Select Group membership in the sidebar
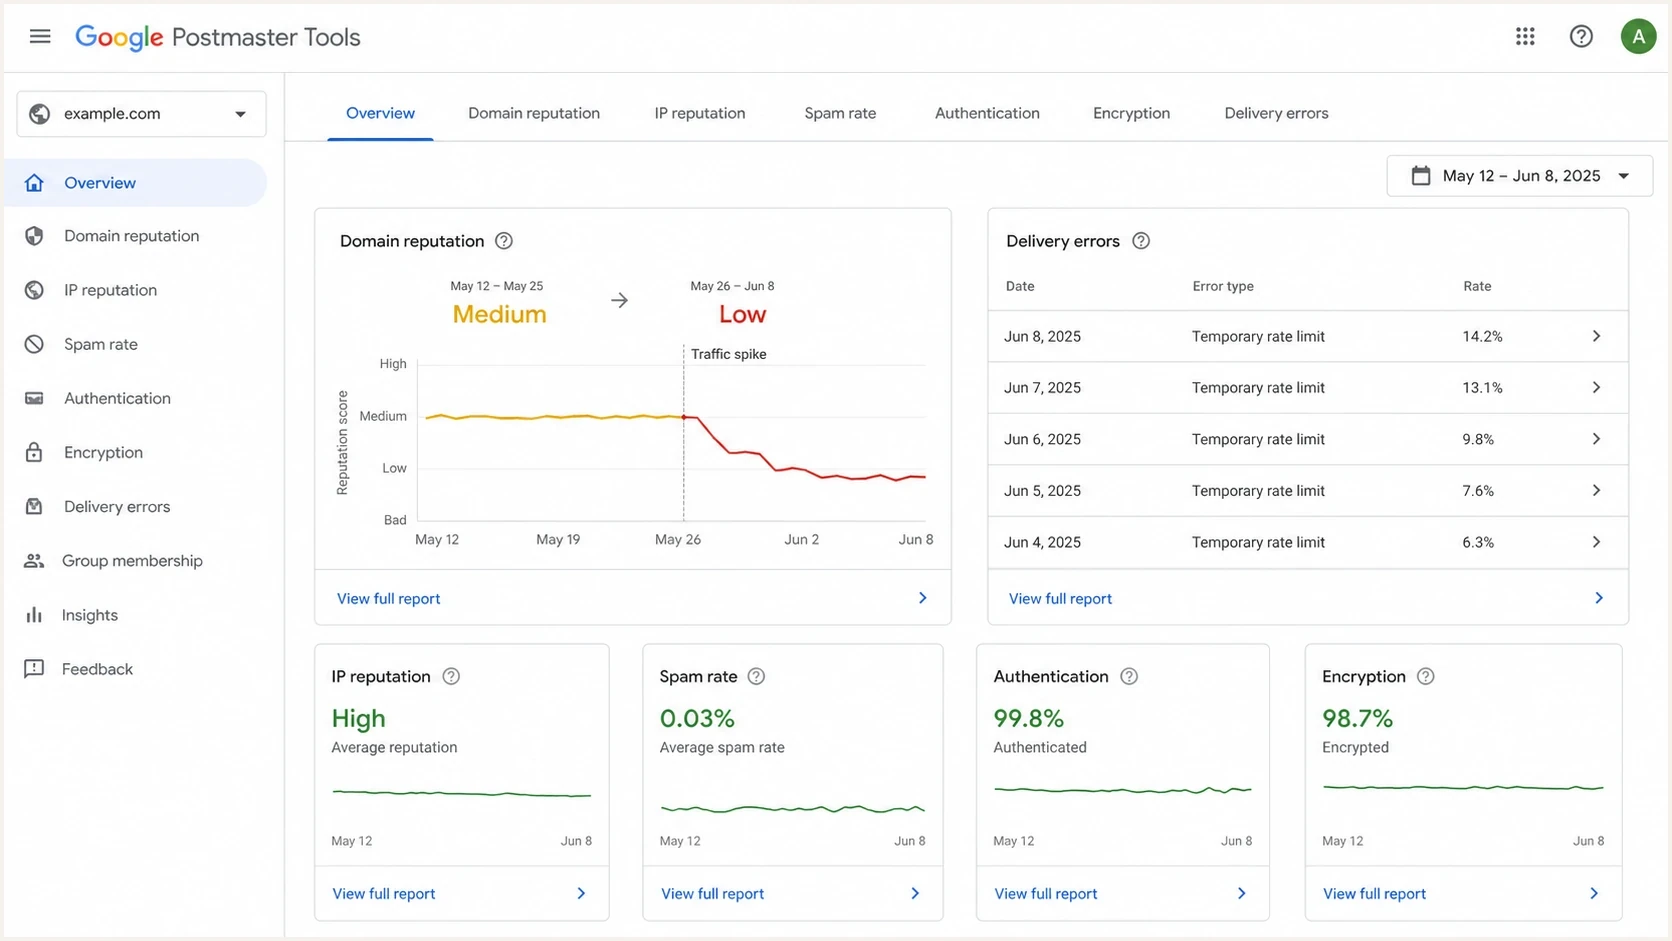1672x941 pixels. pos(132,561)
